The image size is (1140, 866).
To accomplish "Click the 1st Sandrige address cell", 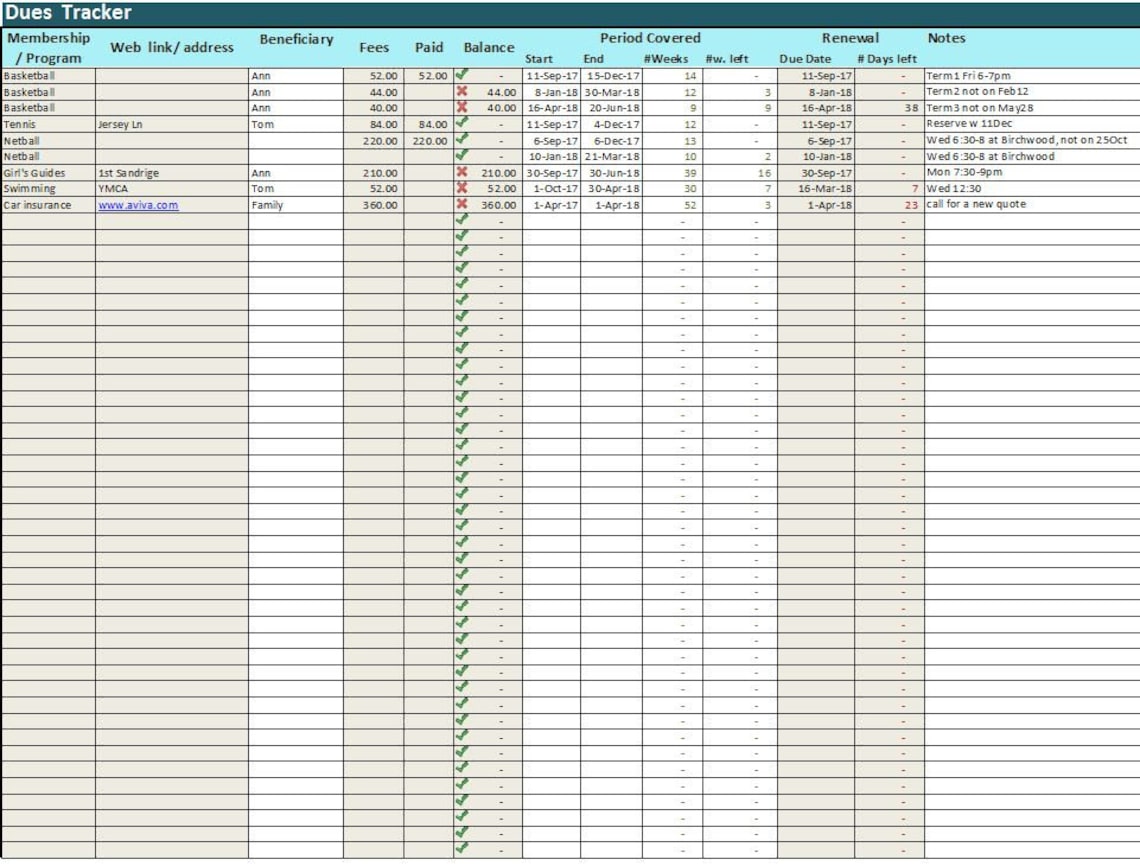I will coord(172,173).
